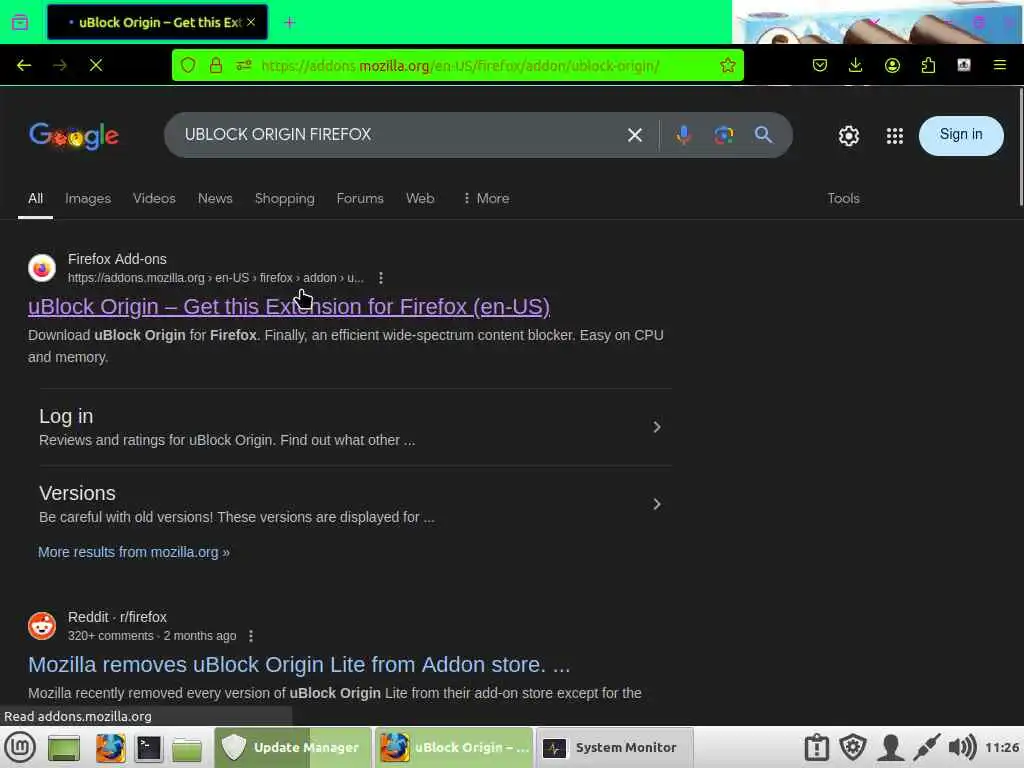This screenshot has height=768, width=1024.
Task: Open Firefox account icon
Action: tap(892, 65)
